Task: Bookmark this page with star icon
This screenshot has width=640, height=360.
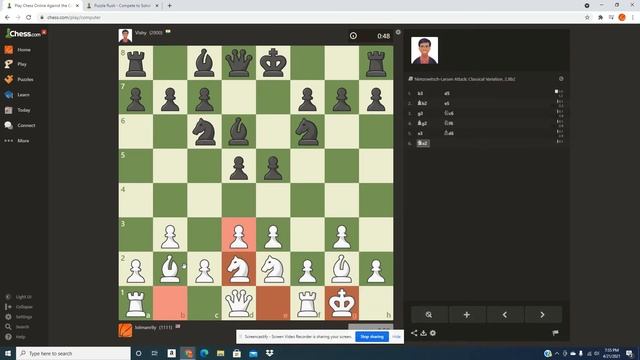Action: 587,18
